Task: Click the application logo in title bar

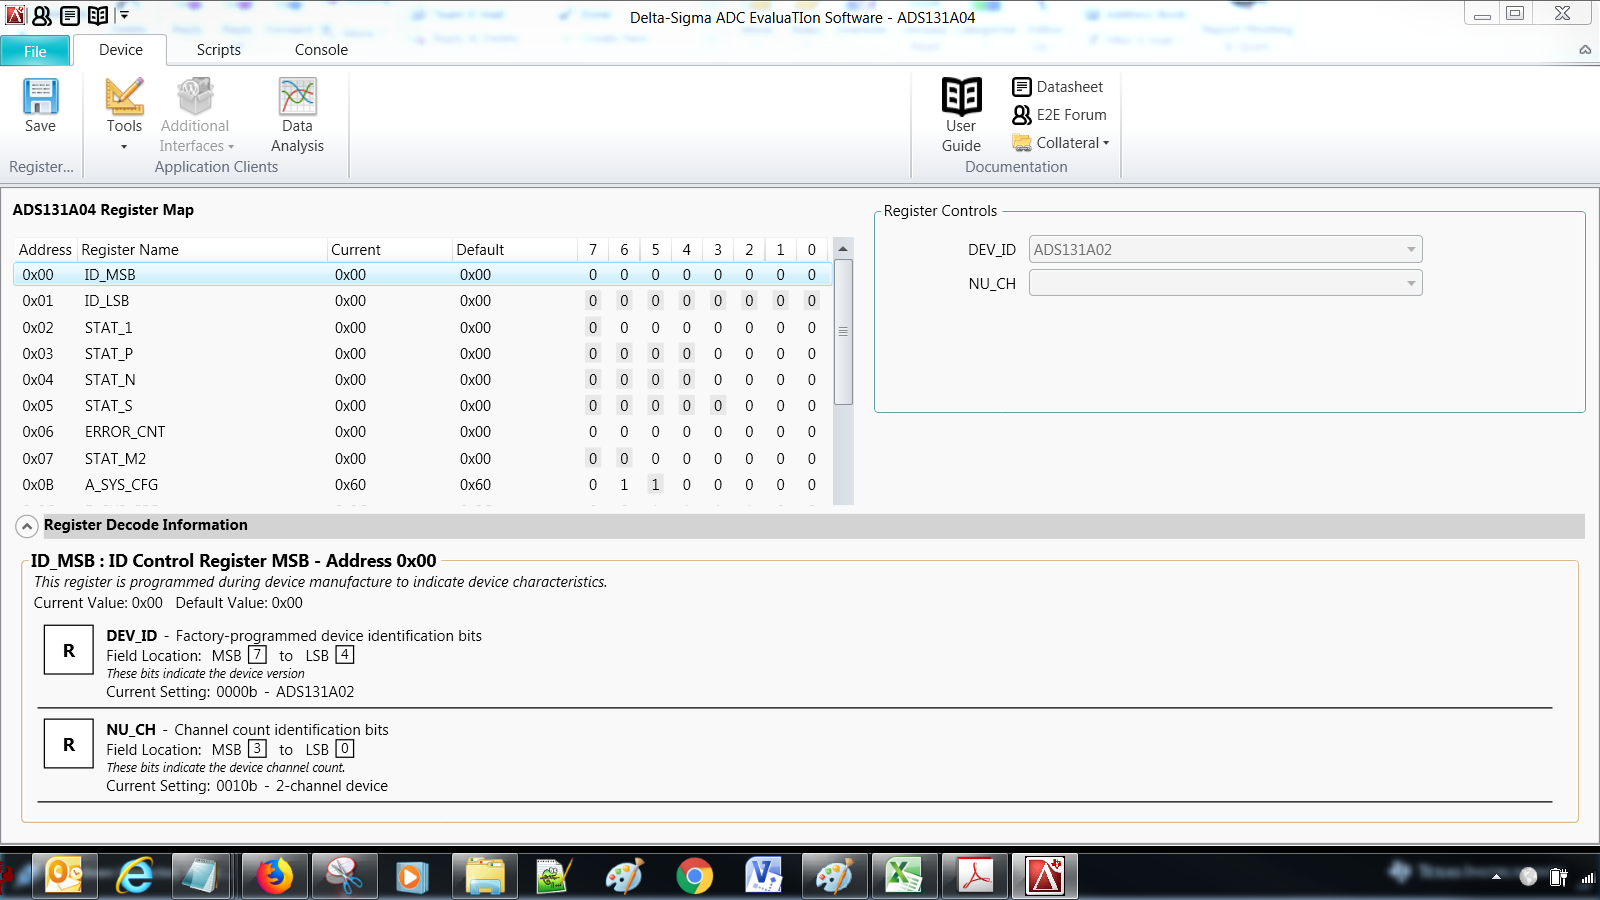Action: [15, 15]
